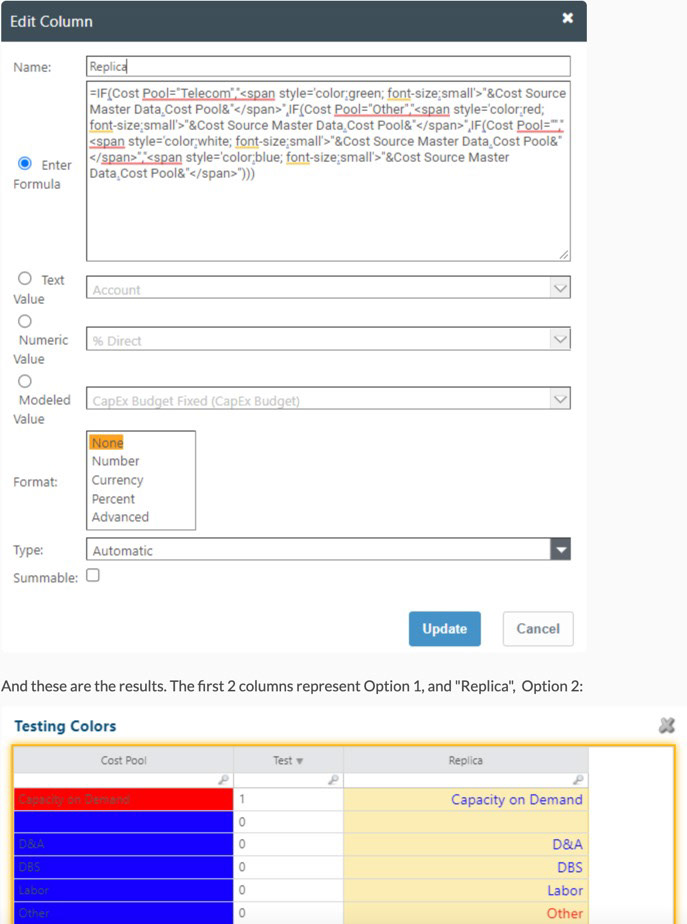687x924 pixels.
Task: Choose Percent in the Format list
Action: coord(113,499)
